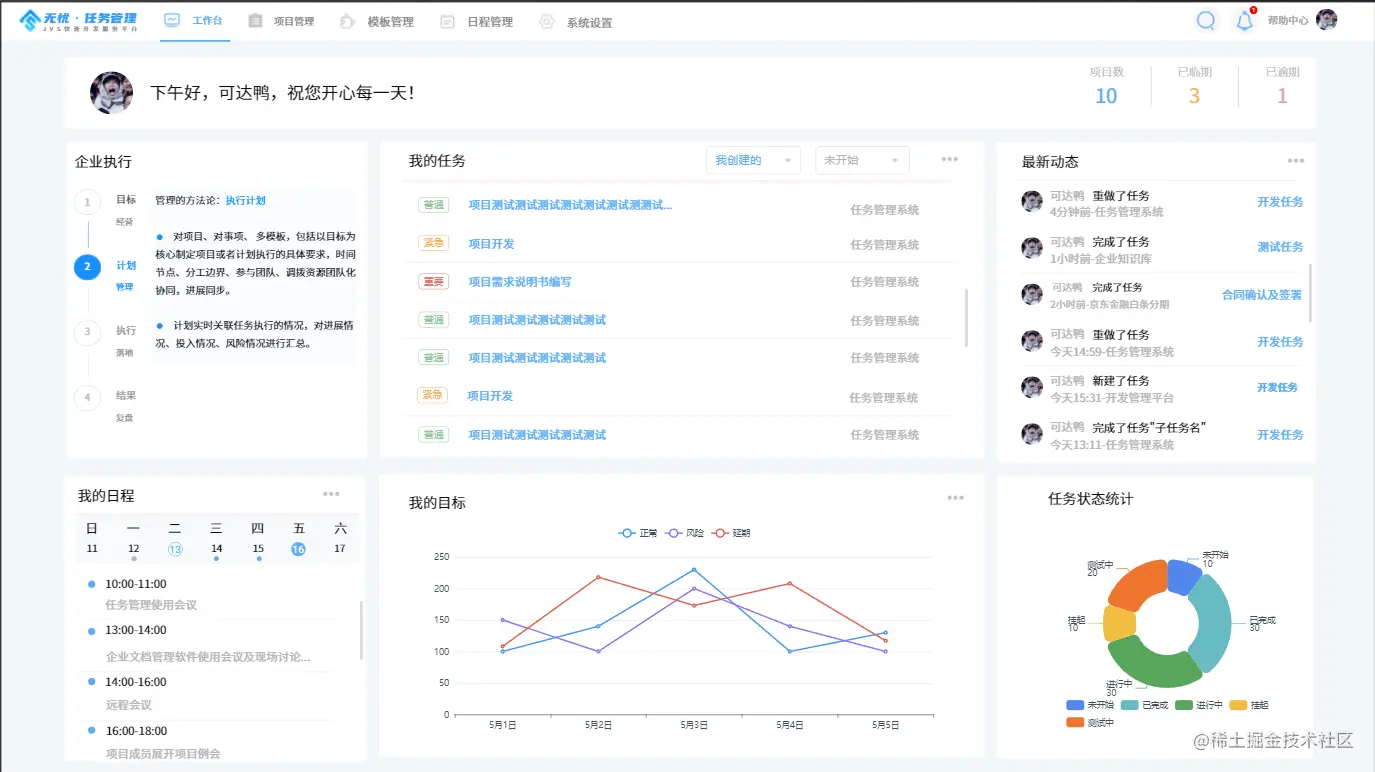This screenshot has height=772, width=1375.
Task: Select day 14 in the week calendar
Action: [x=216, y=549]
